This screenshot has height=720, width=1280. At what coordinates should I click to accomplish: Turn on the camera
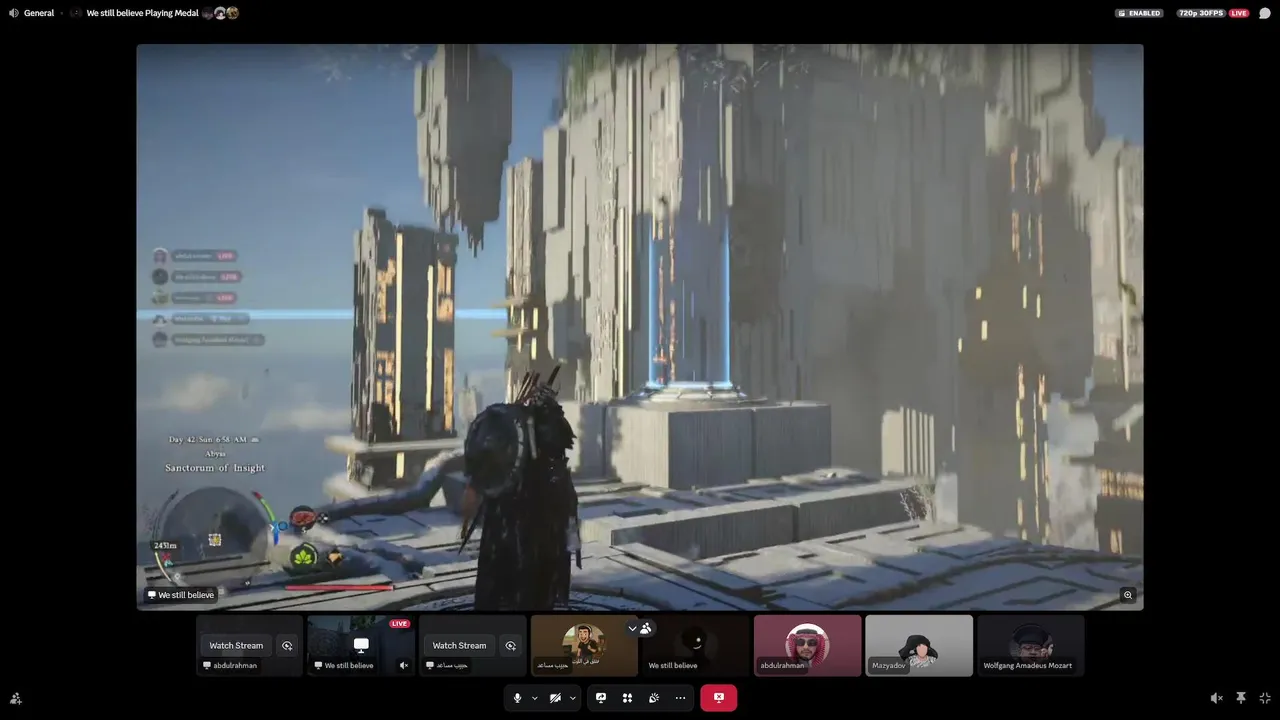[555, 698]
